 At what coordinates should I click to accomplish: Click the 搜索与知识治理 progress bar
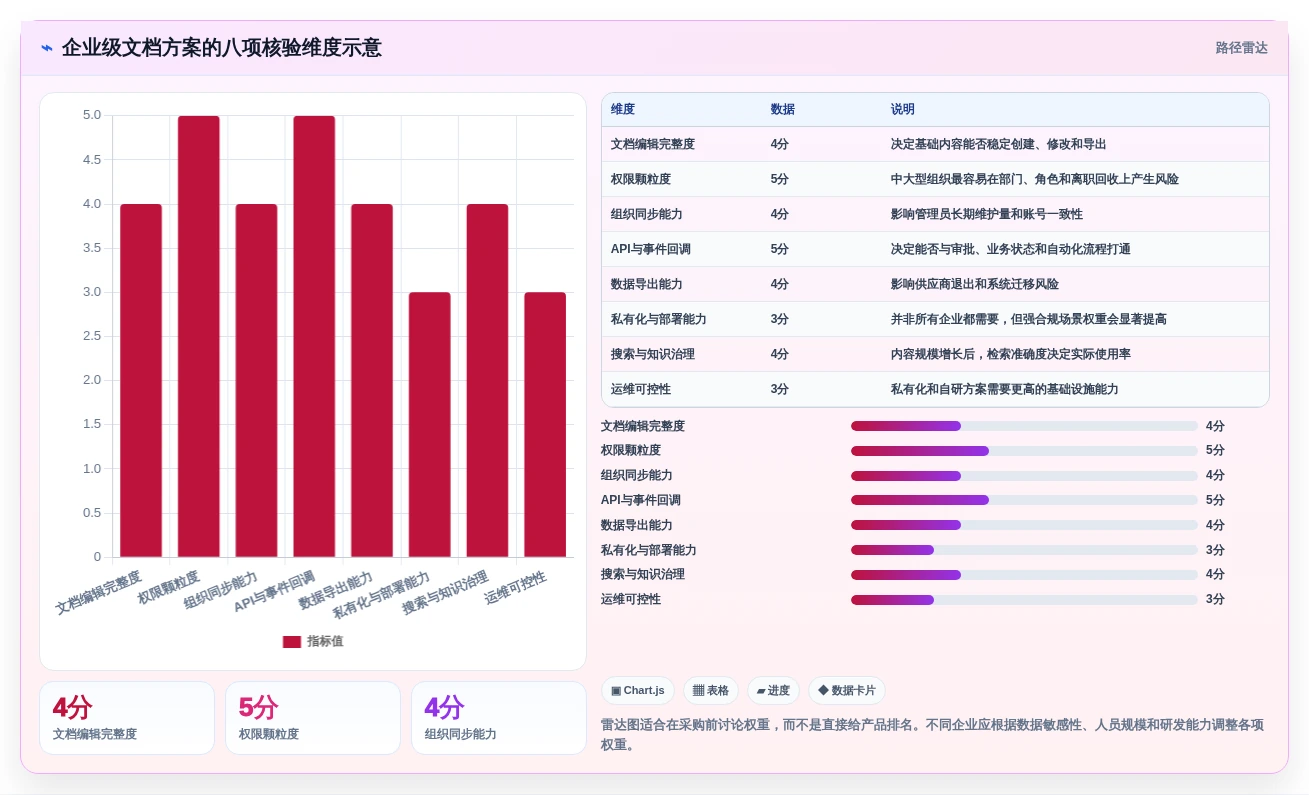click(1024, 575)
